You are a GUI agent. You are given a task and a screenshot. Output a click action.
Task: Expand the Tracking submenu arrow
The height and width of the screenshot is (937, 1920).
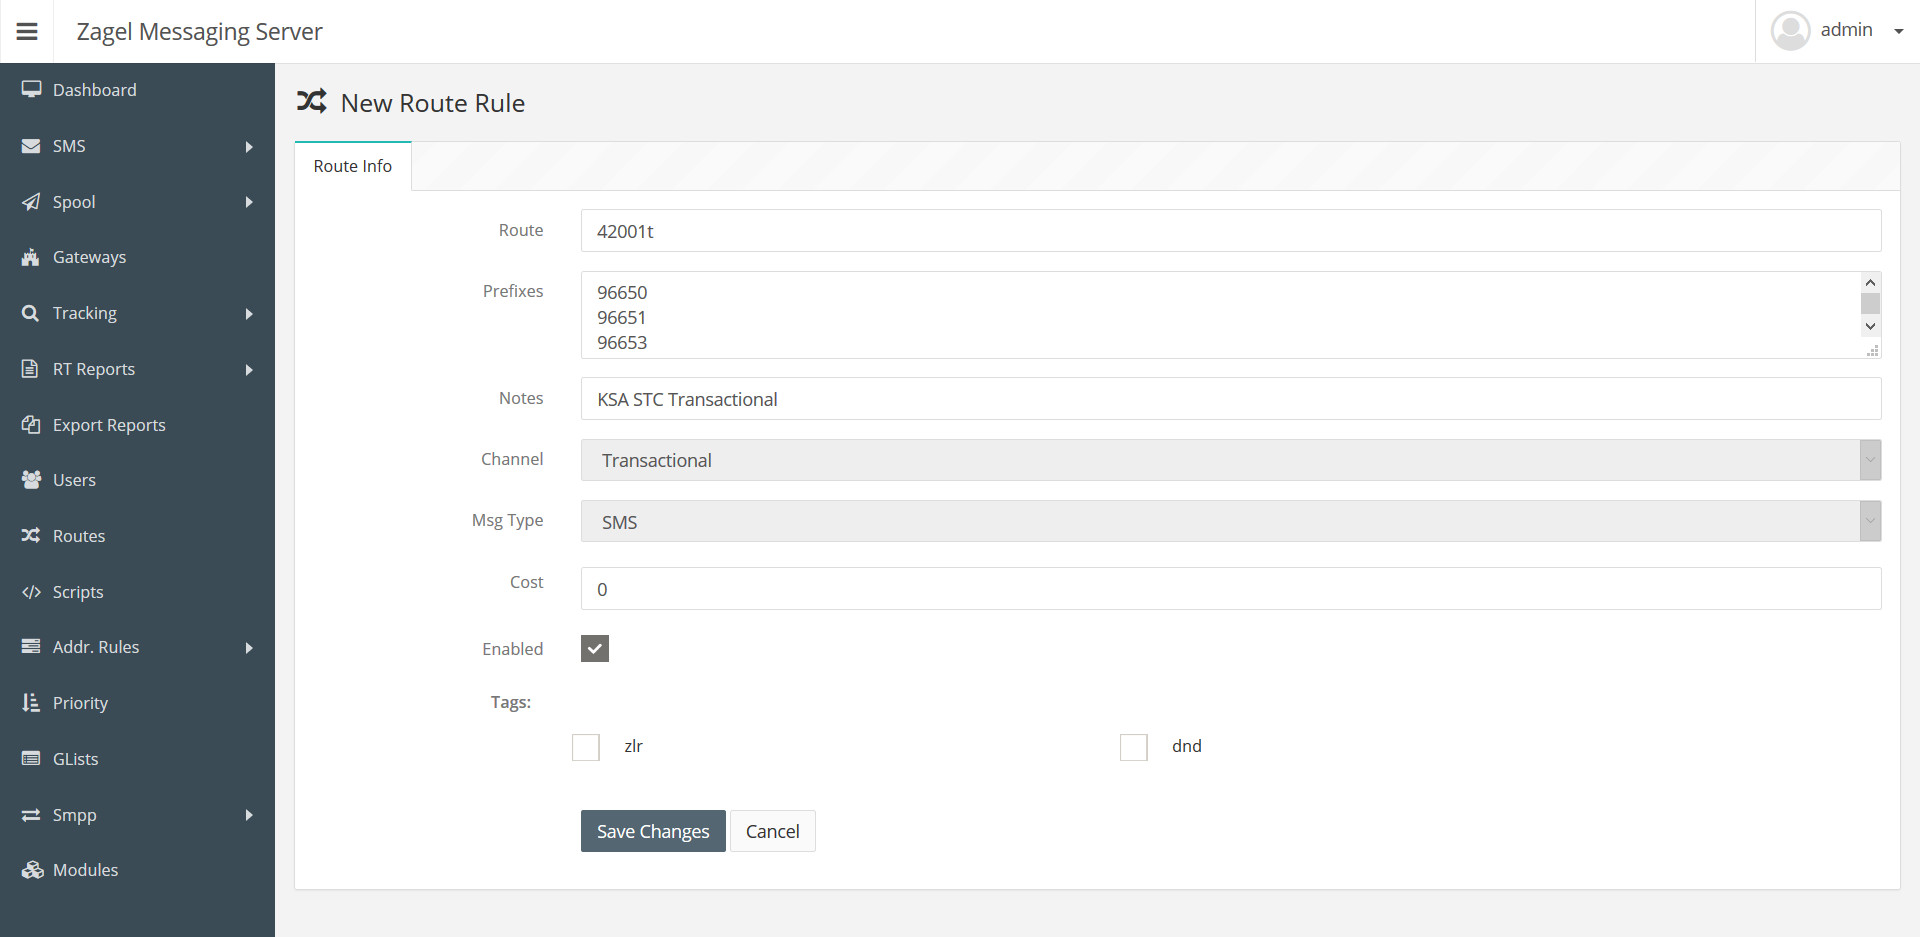249,314
